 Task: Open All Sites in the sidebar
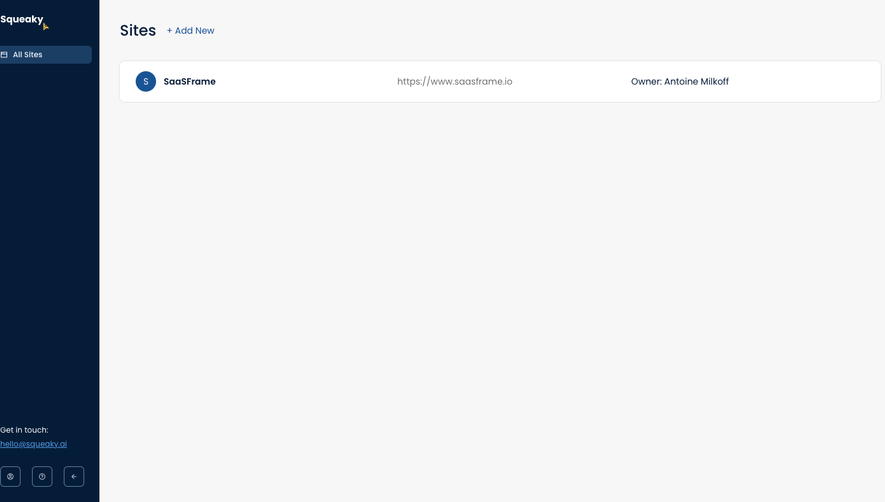[46, 55]
